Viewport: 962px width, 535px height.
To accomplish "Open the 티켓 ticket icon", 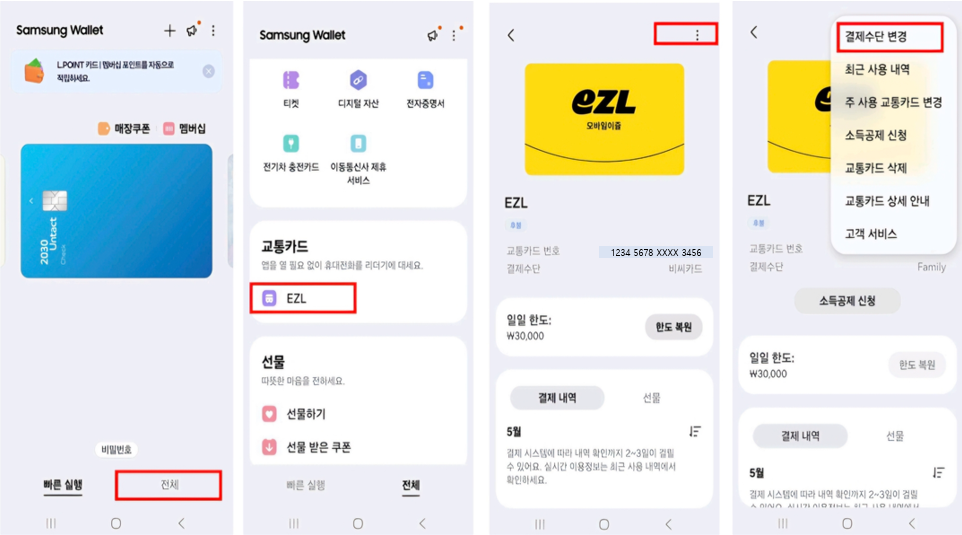I will pos(291,89).
